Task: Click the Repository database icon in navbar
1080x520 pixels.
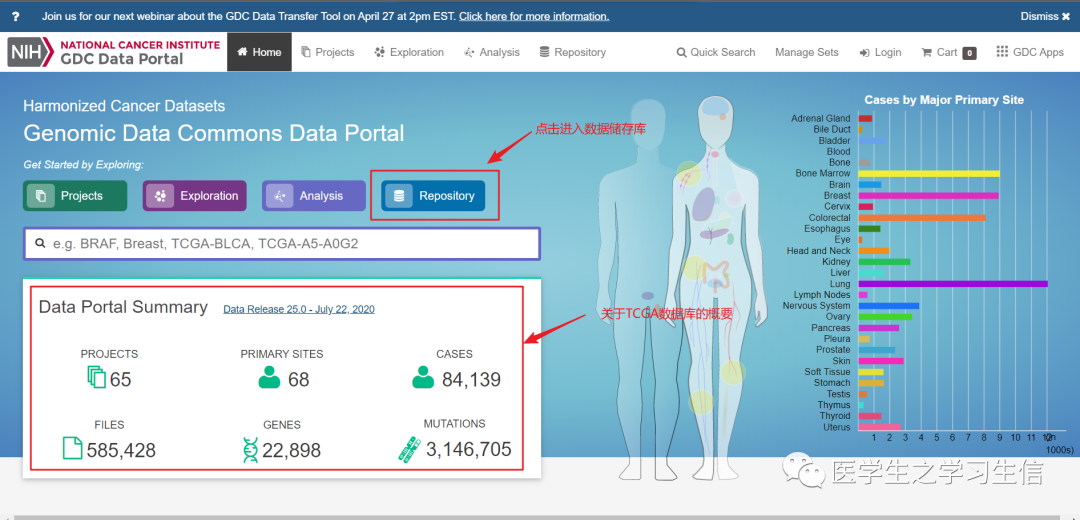Action: tap(544, 52)
